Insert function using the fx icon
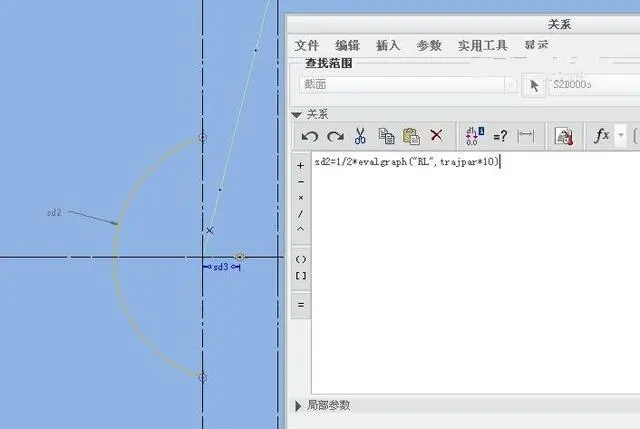The image size is (640, 429). (602, 135)
